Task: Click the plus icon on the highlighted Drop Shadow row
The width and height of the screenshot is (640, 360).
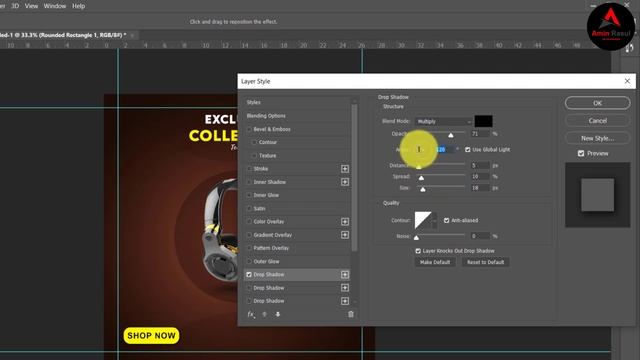Action: pyautogui.click(x=345, y=275)
